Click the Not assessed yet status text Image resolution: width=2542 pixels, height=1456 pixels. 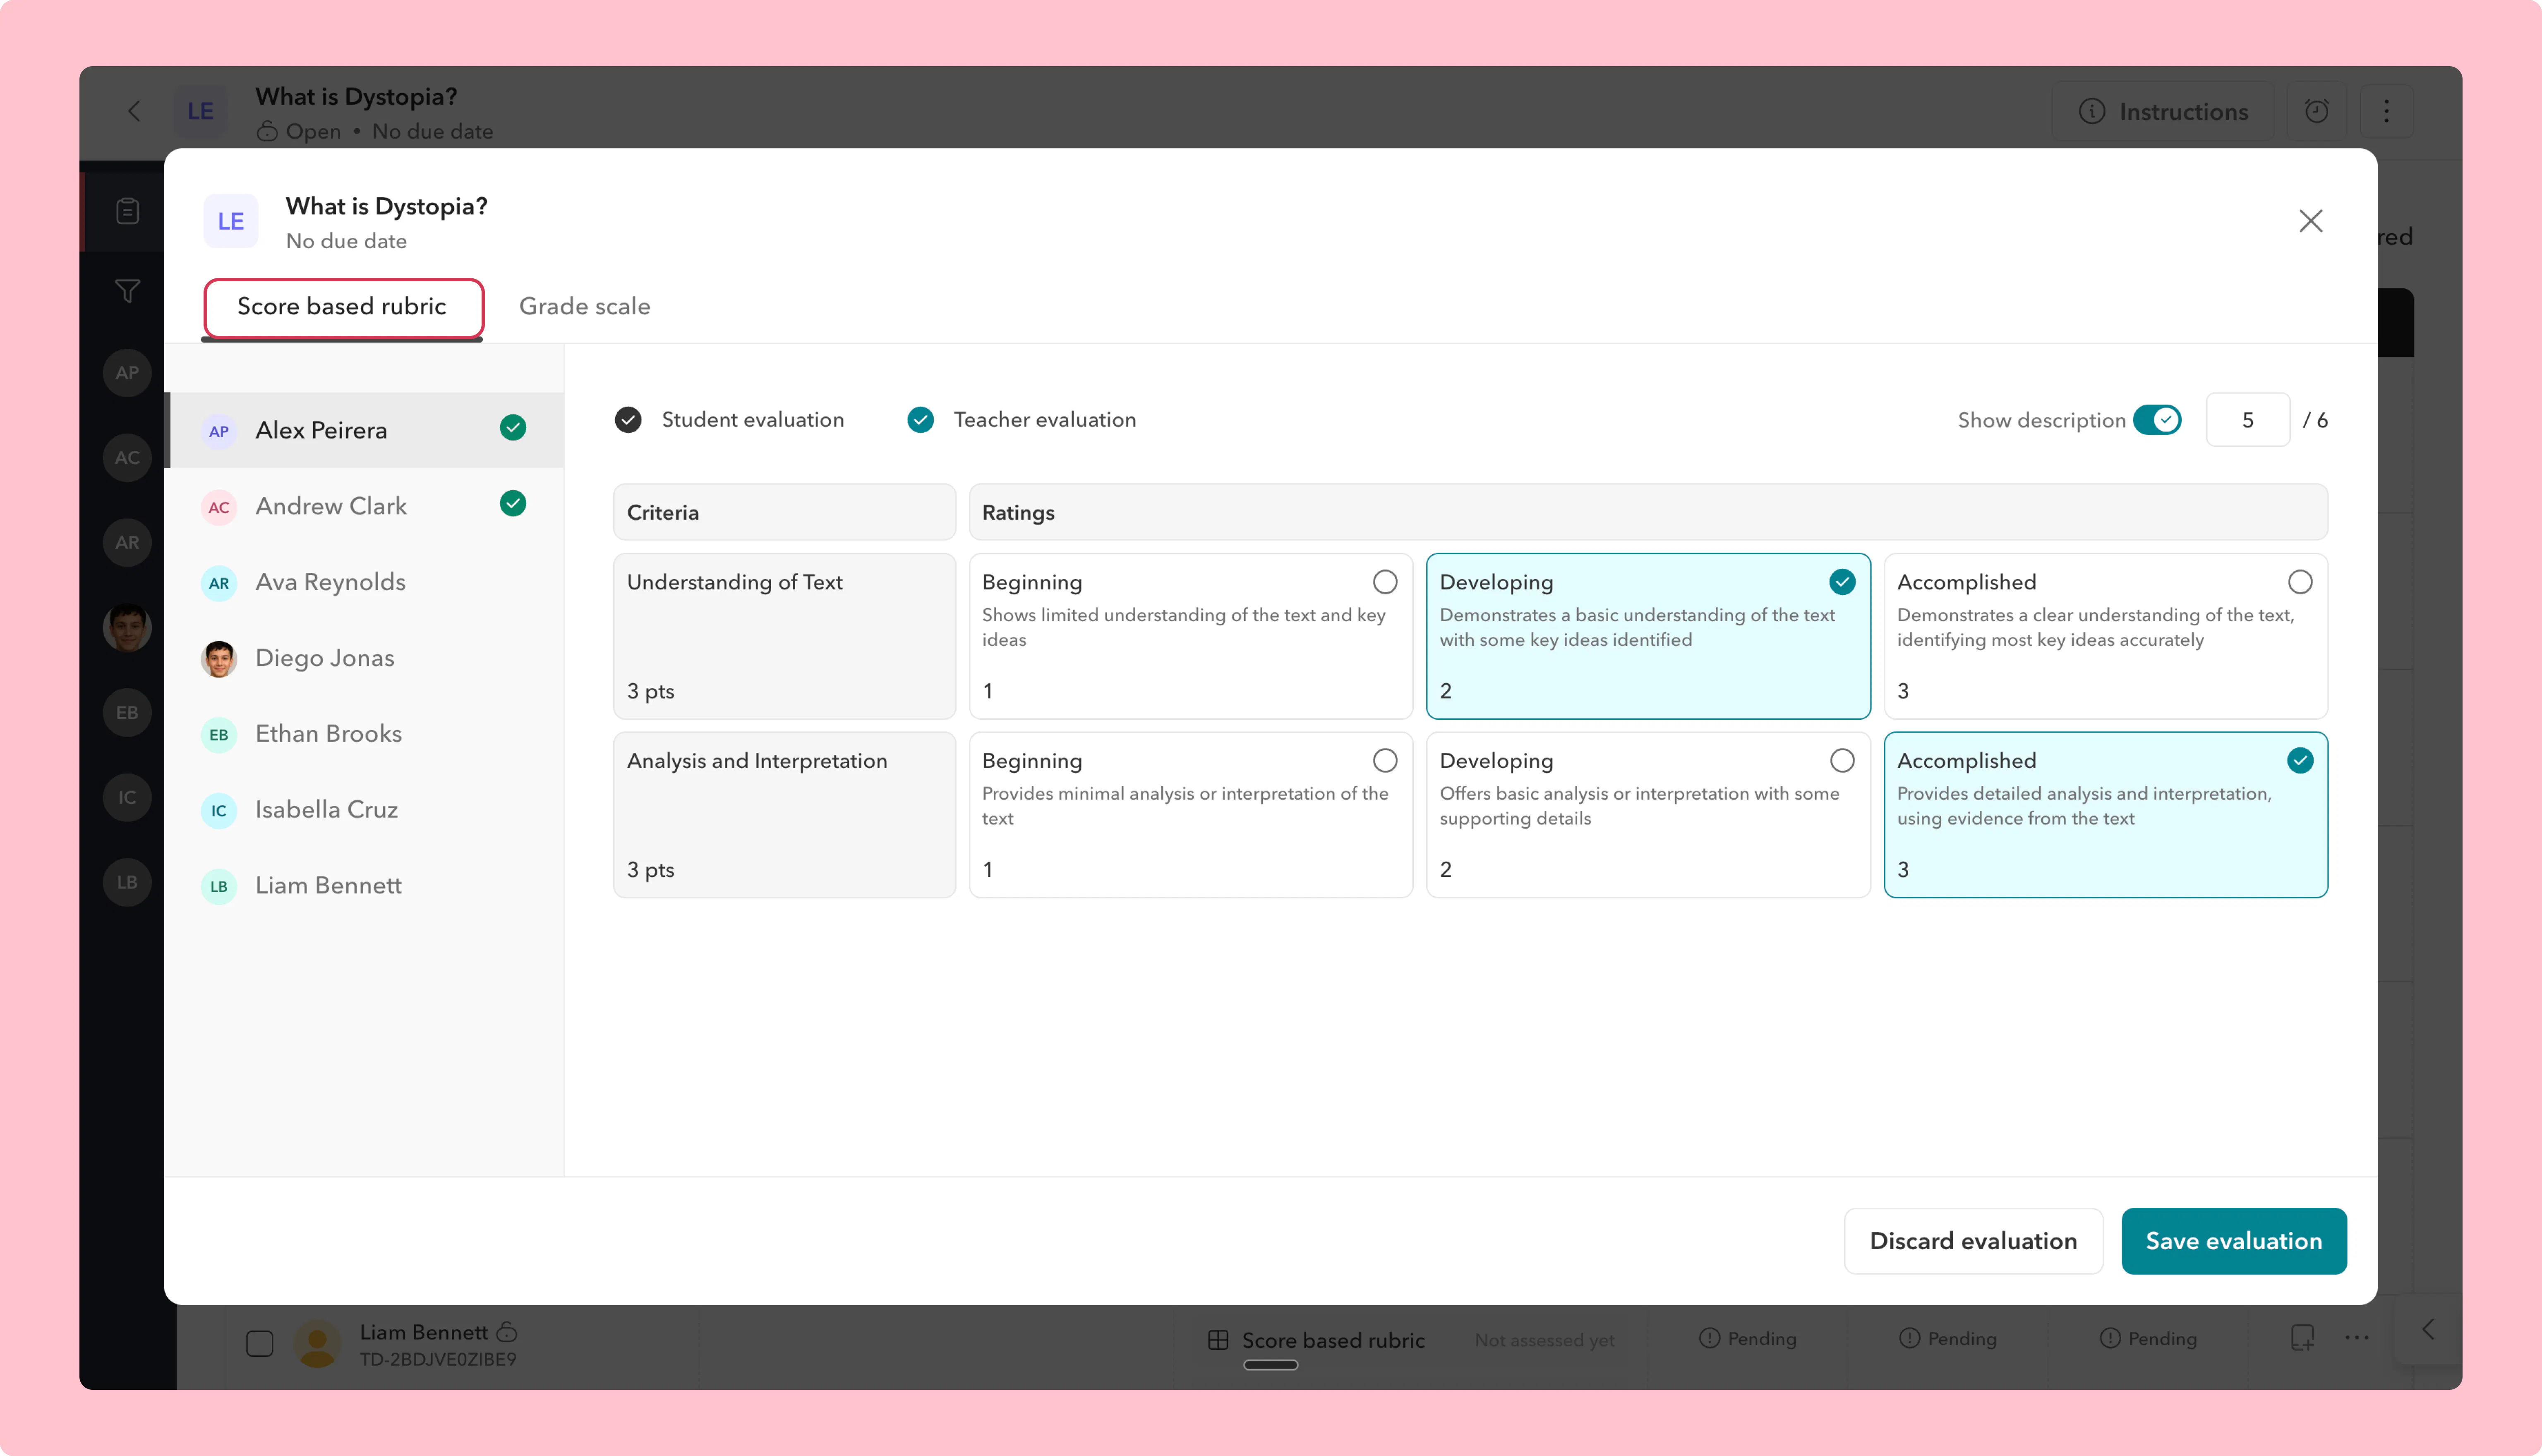pos(1544,1341)
